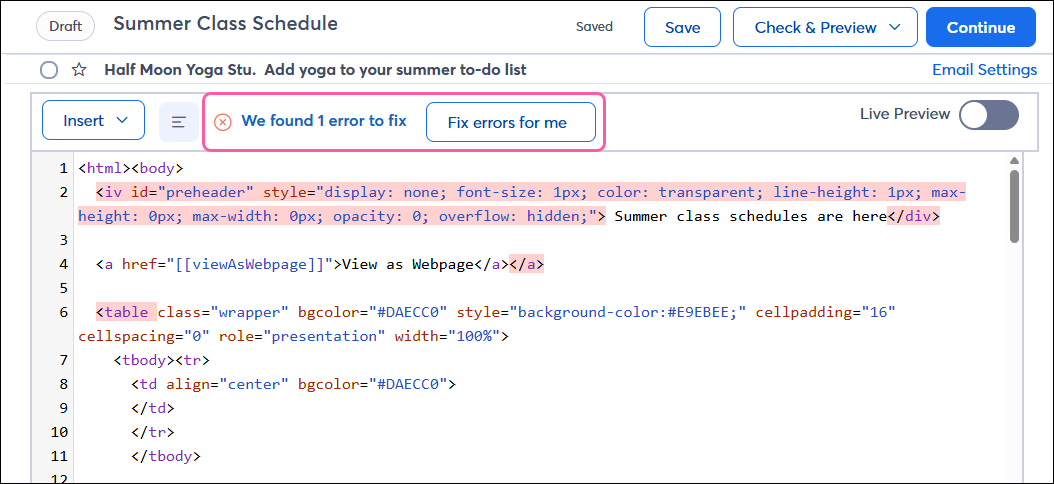This screenshot has height=484, width=1054.
Task: Click 'We found 1 error to fix' message
Action: (x=324, y=121)
